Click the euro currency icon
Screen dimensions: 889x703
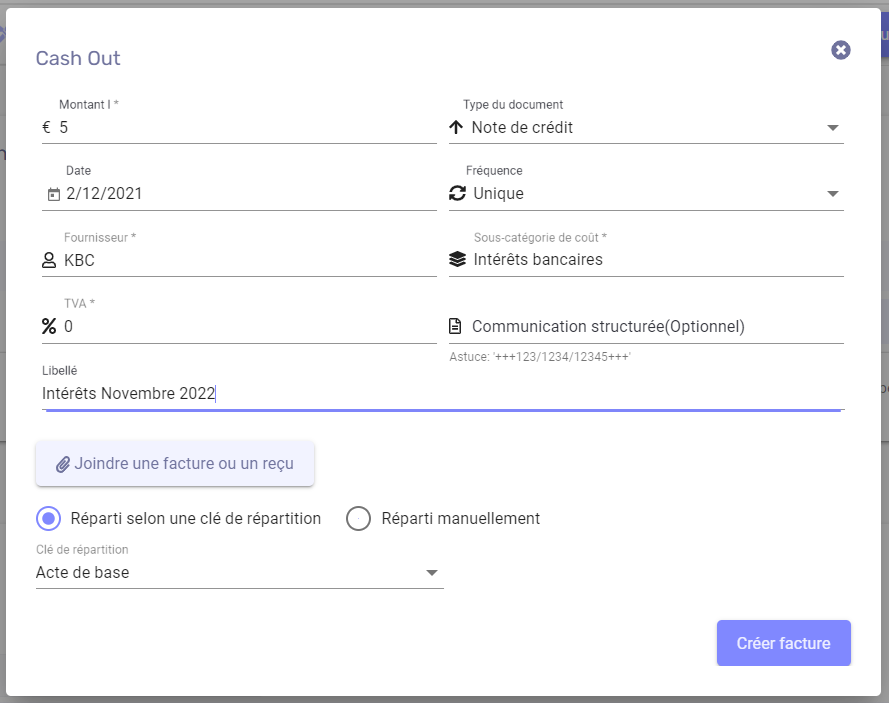click(46, 128)
